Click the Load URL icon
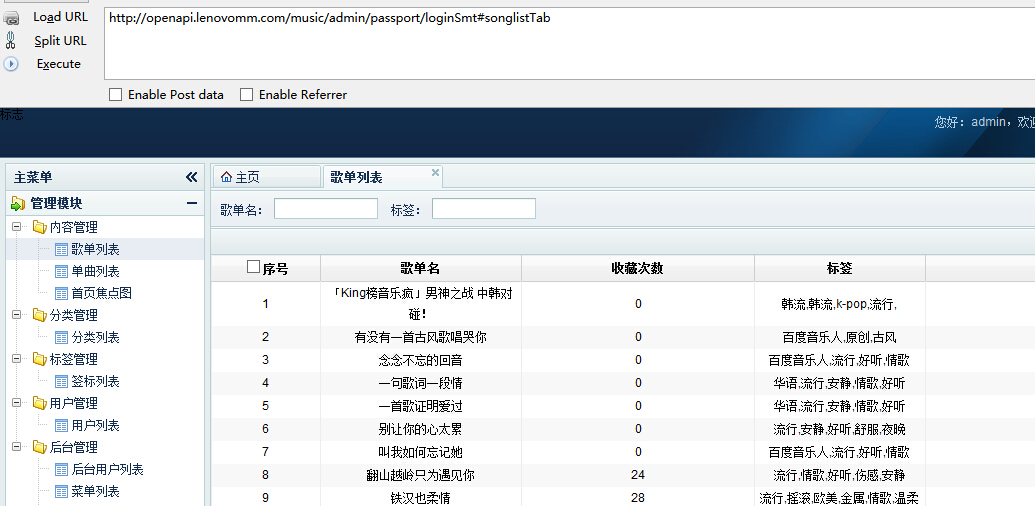Viewport: 1035px width, 506px height. click(11, 17)
